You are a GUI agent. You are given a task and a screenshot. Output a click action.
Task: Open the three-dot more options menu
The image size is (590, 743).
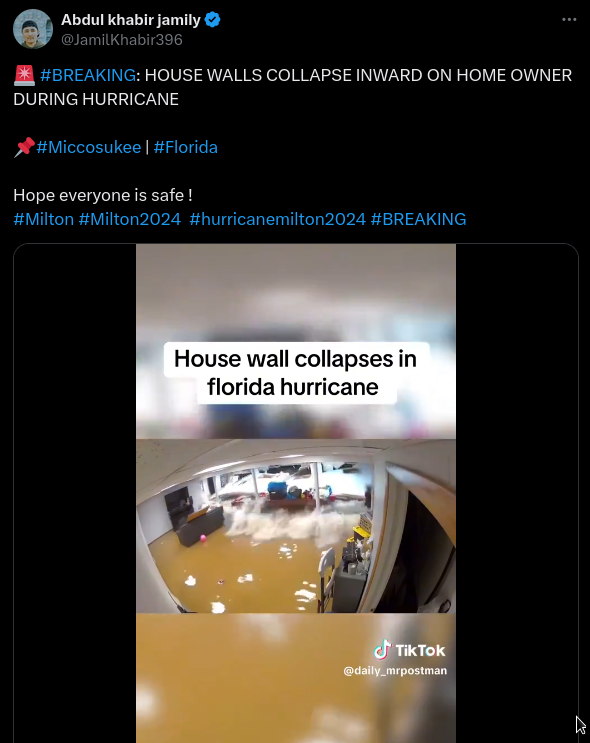569,19
